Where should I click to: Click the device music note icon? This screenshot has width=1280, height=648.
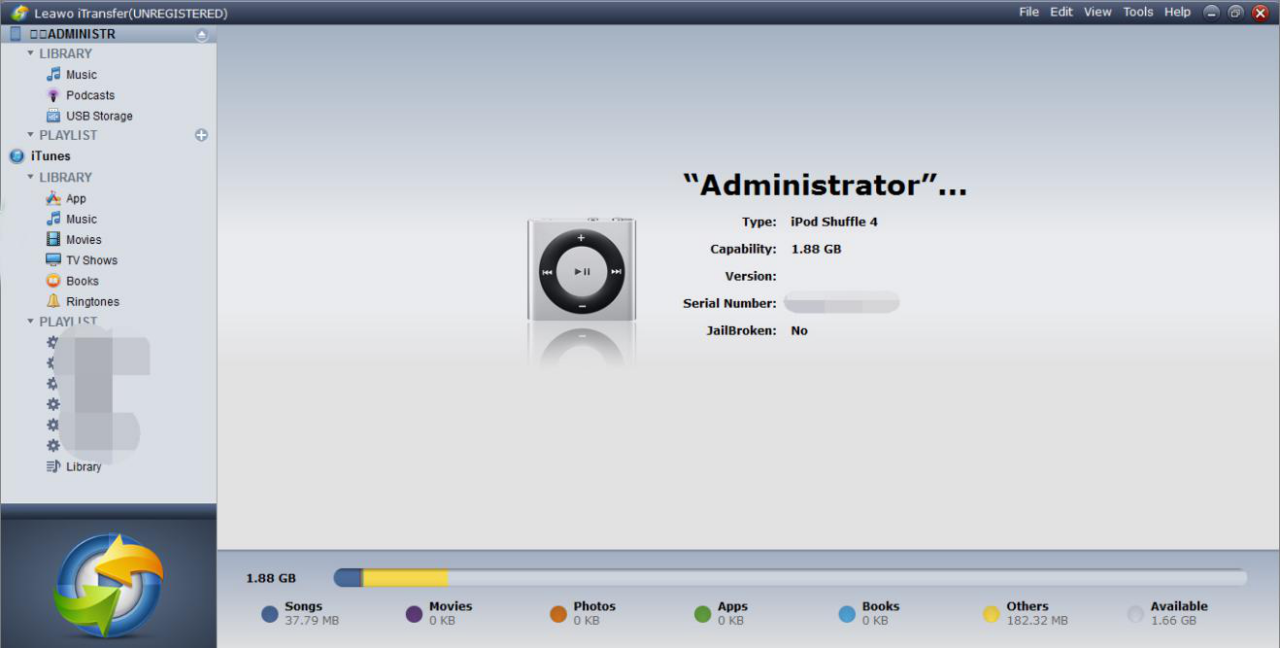coord(54,74)
